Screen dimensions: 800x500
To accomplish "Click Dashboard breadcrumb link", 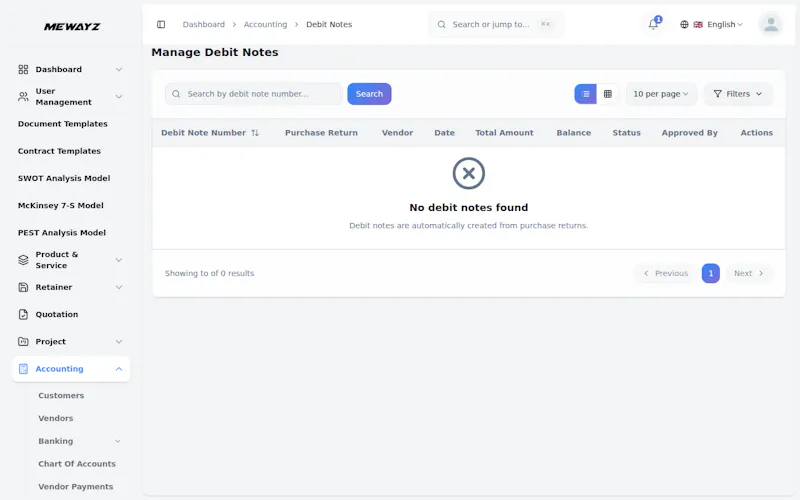I will 204,24.
